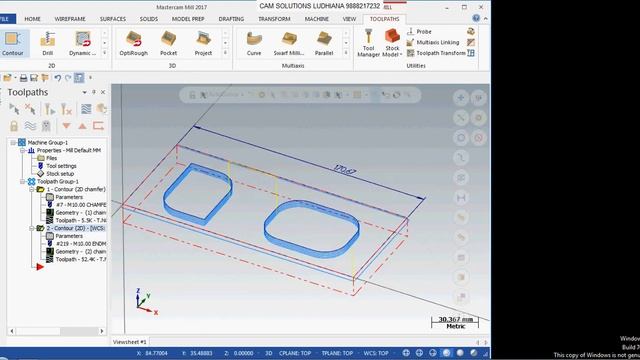
Task: Switch to the SOLIDS ribbon tab
Action: [x=149, y=19]
